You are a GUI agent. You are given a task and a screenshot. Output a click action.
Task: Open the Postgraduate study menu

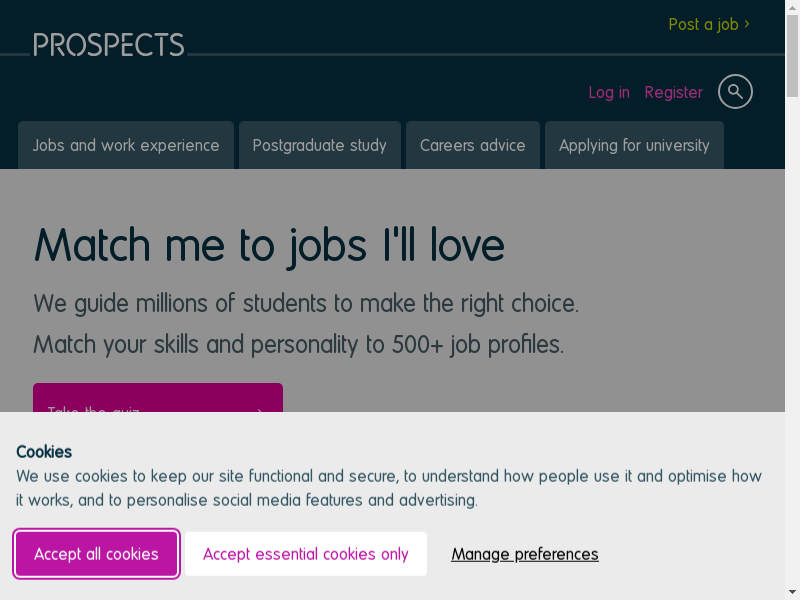coord(319,145)
